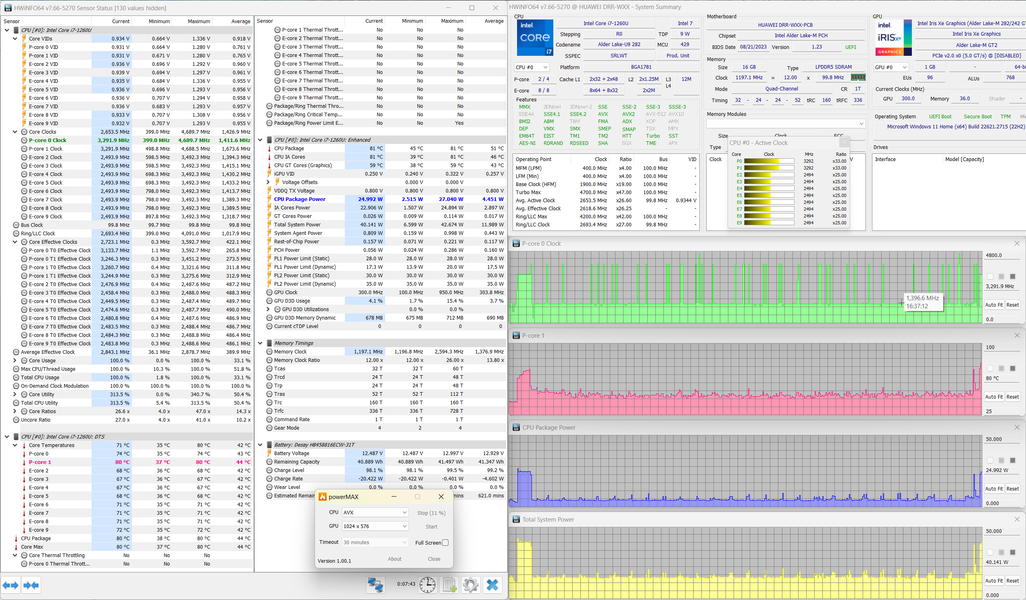Click the log file export icon

coord(448,585)
